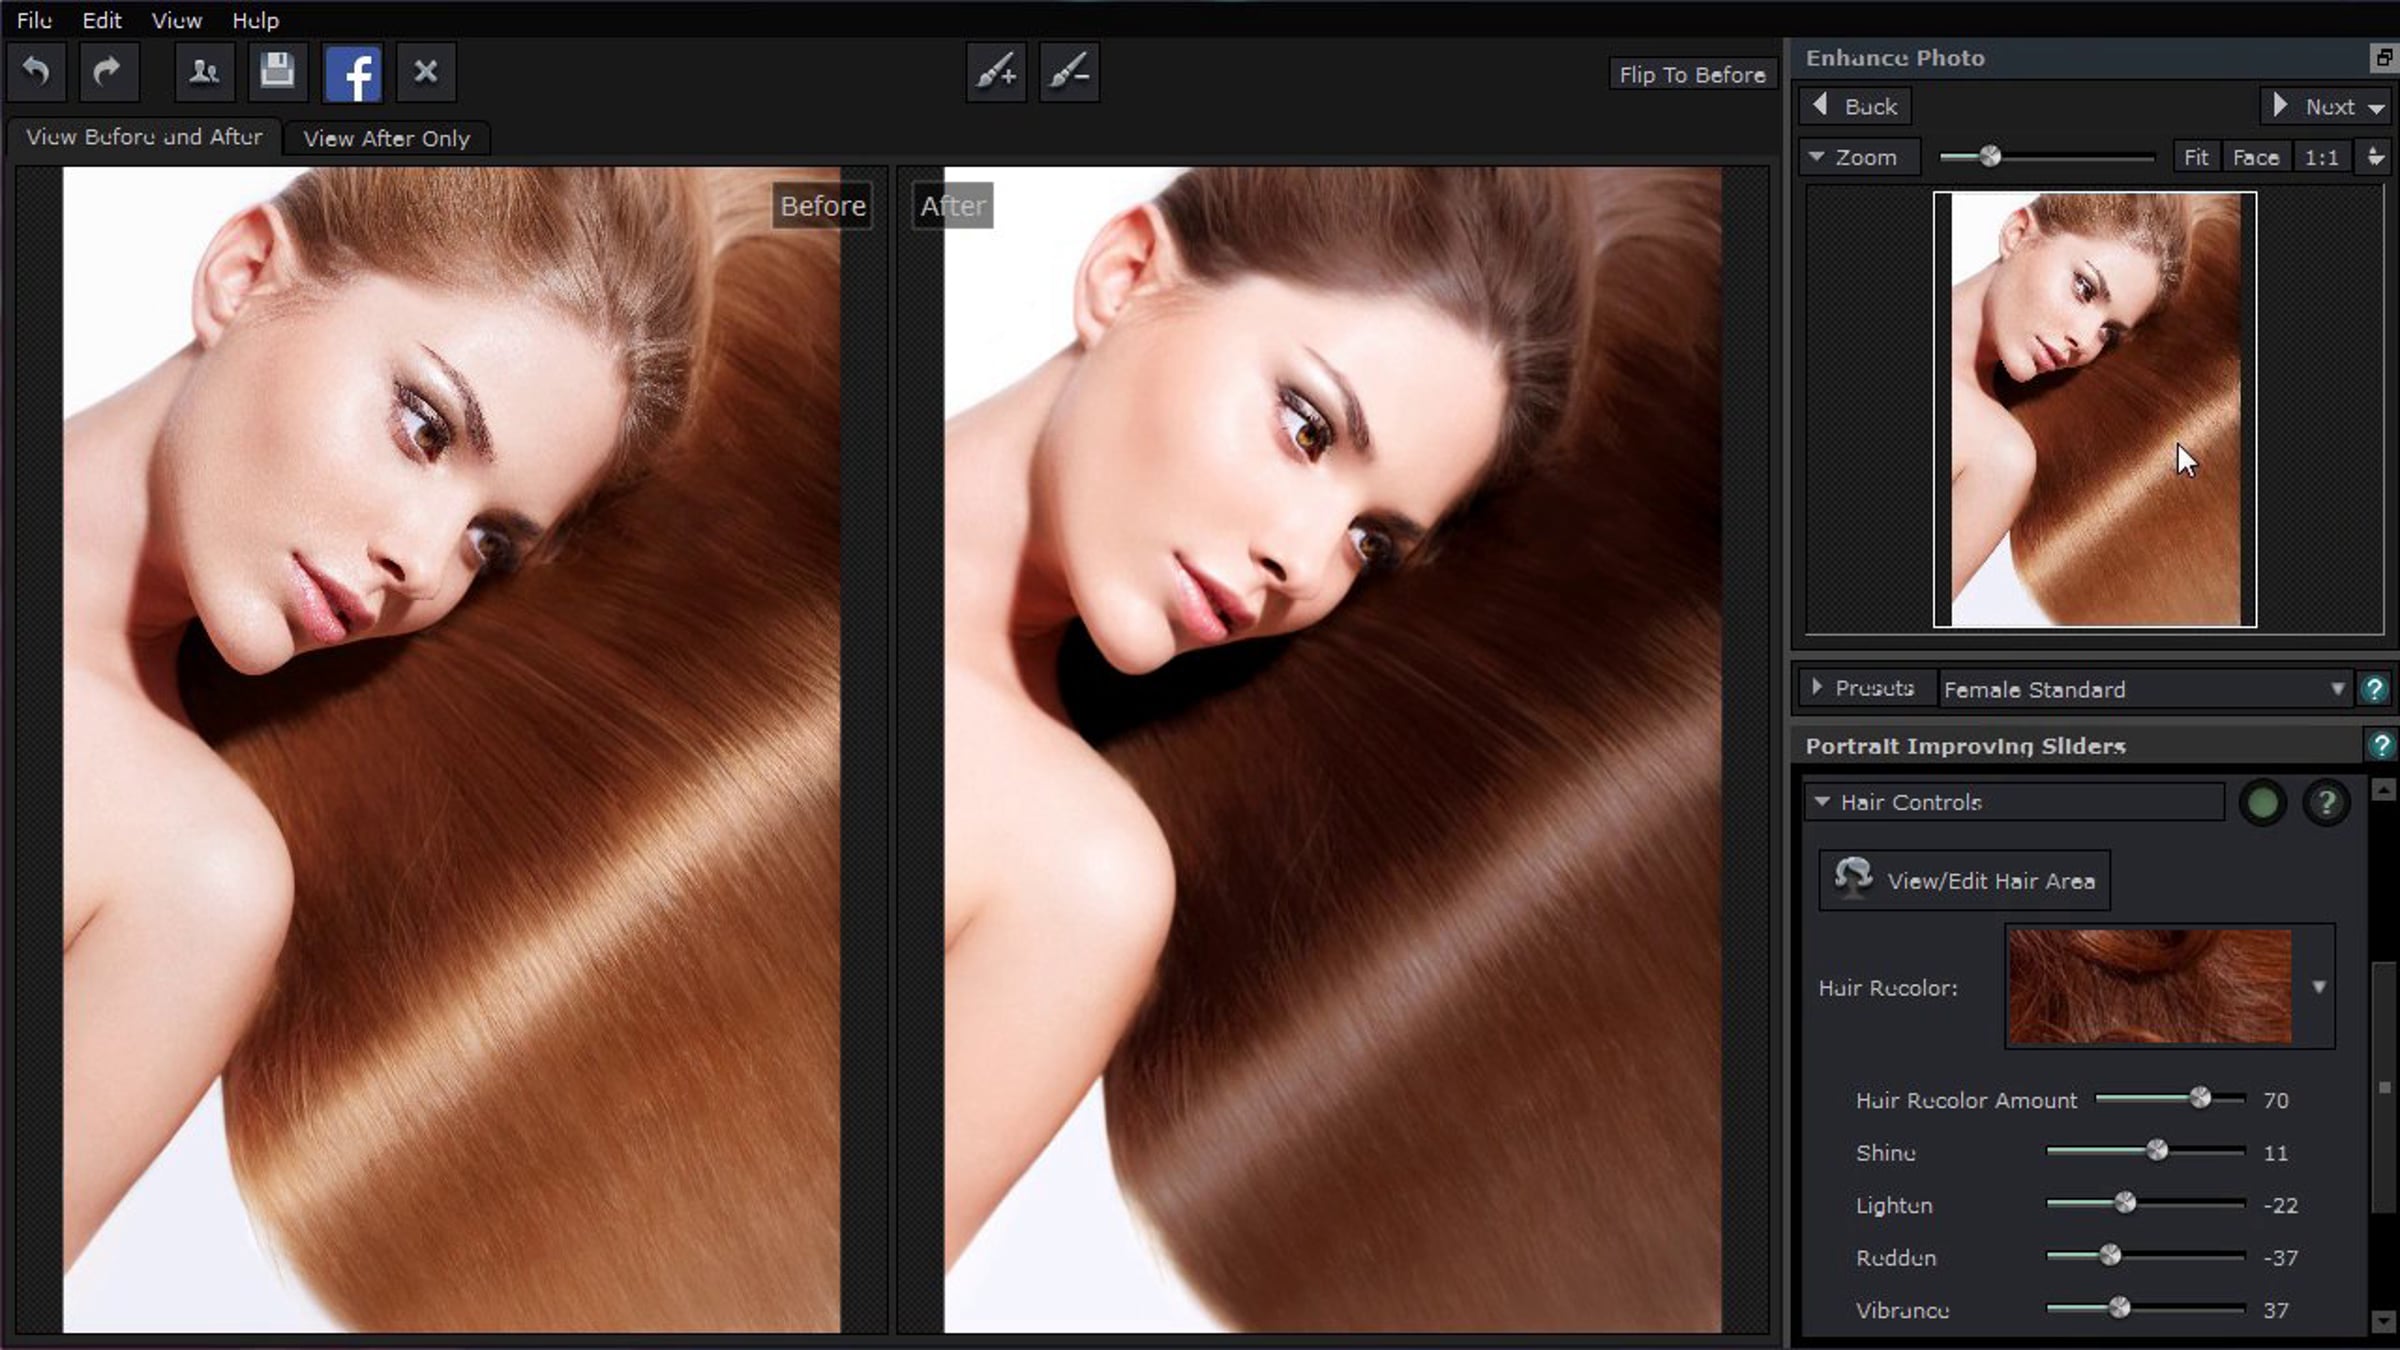Share photo via Facebook icon
Image resolution: width=2400 pixels, height=1350 pixels.
pos(352,73)
